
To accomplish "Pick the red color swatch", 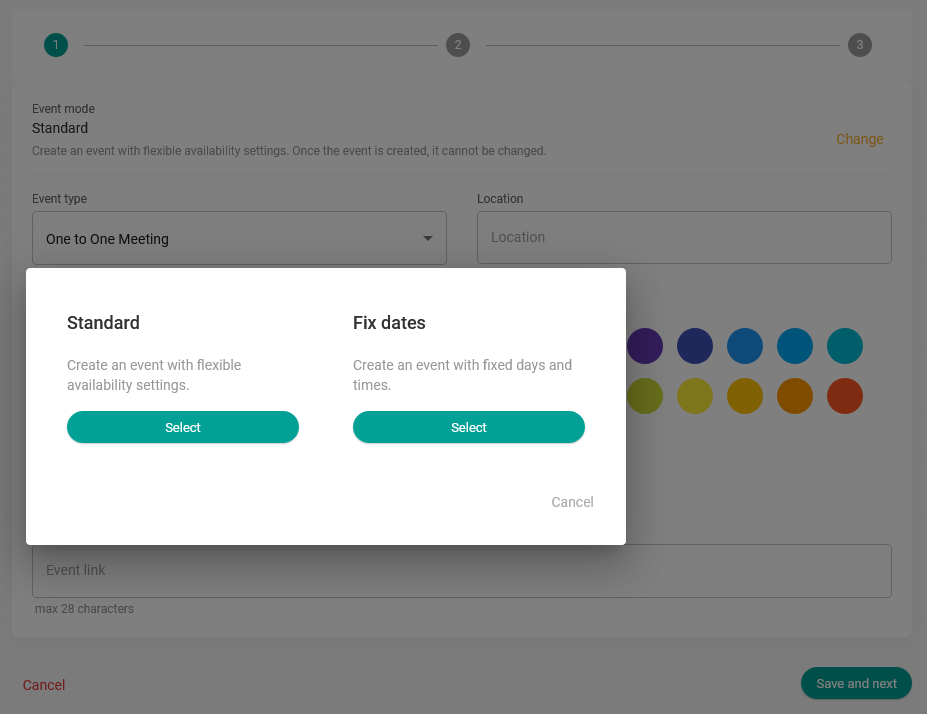I will pyautogui.click(x=845, y=396).
